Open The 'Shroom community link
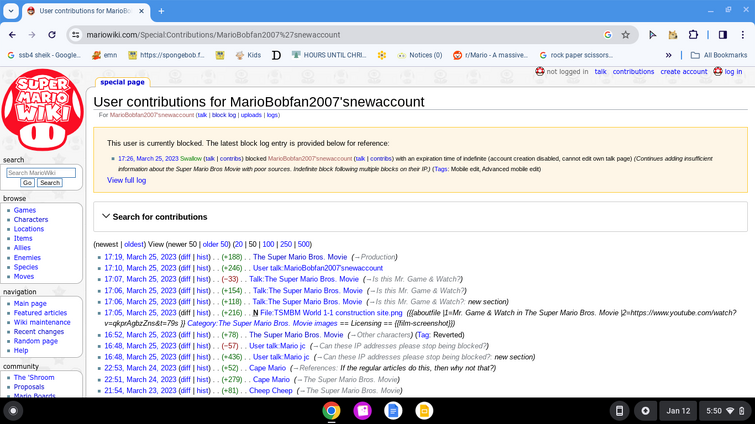Screen dimensions: 755x424 point(34,377)
